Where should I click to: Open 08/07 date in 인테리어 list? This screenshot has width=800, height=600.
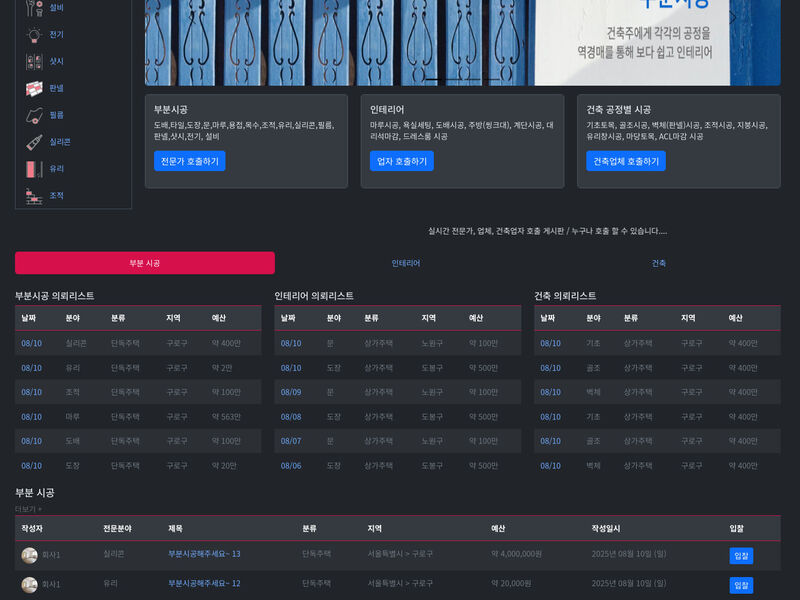coord(291,441)
